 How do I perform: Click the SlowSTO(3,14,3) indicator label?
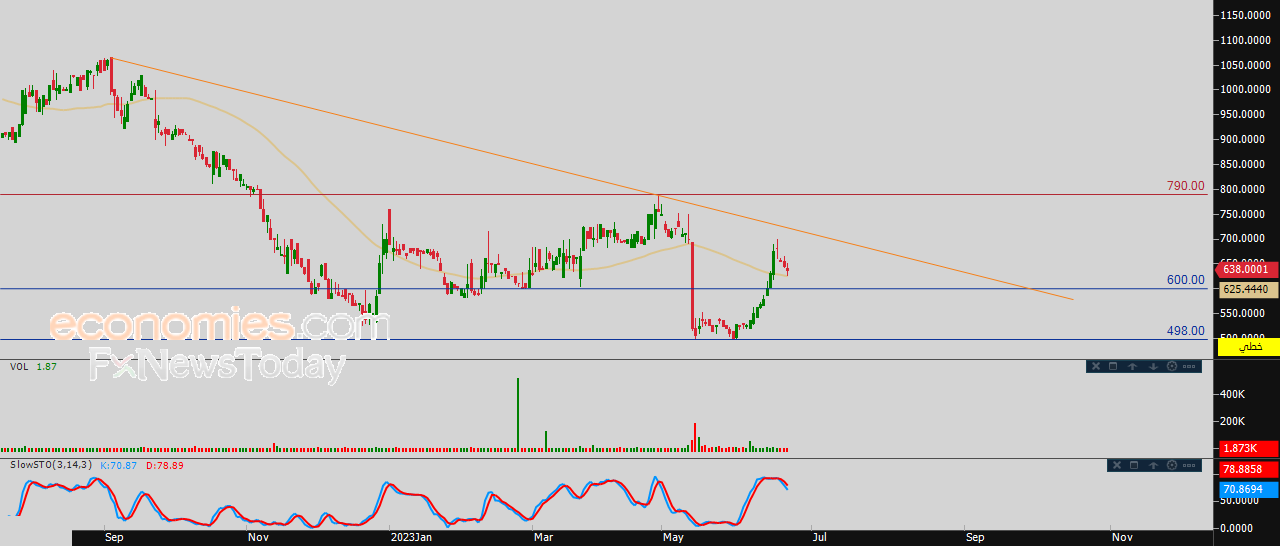(x=50, y=465)
